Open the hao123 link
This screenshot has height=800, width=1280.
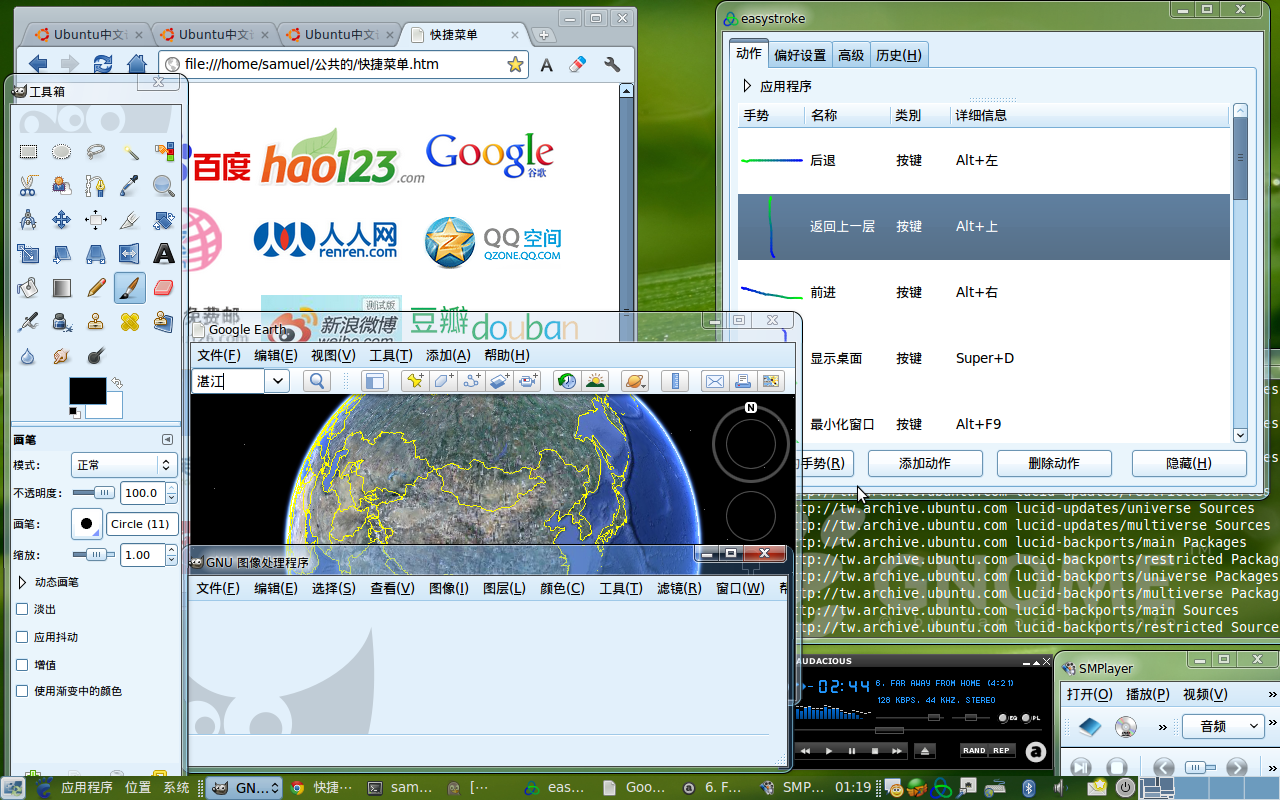pos(342,158)
